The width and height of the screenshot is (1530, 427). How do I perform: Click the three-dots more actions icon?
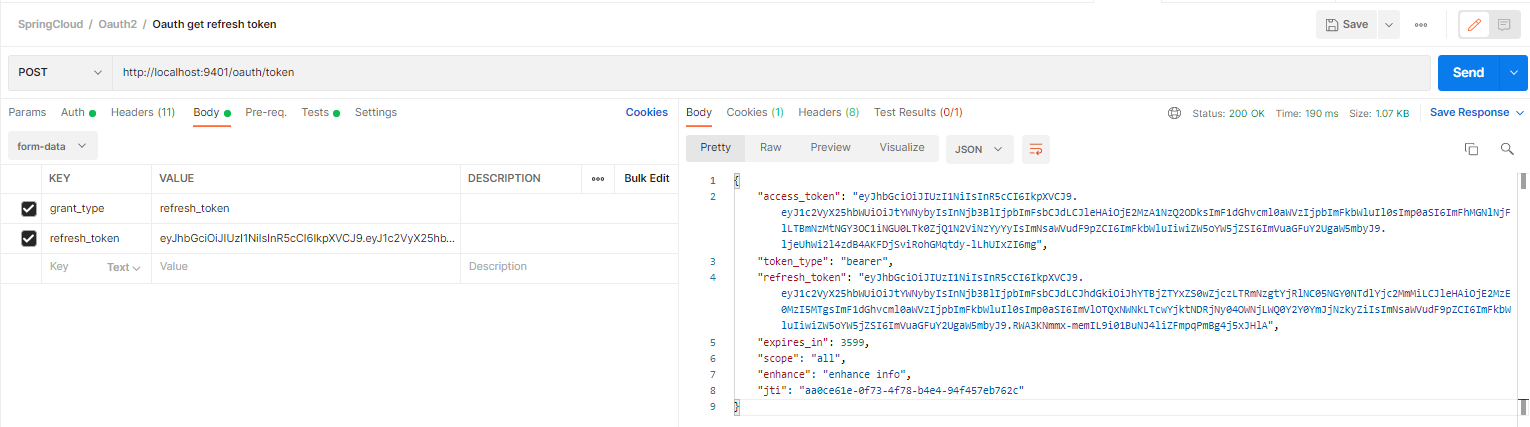click(x=1420, y=25)
